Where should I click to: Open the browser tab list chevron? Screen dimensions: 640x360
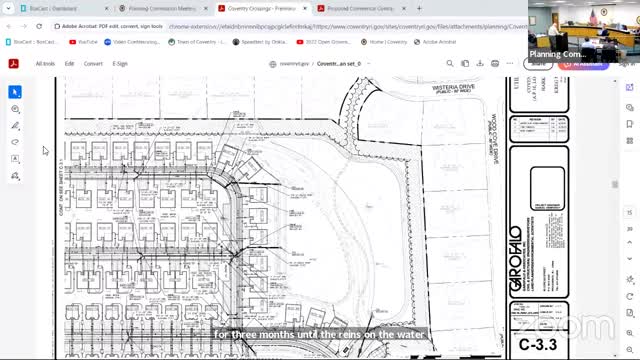(x=8, y=8)
